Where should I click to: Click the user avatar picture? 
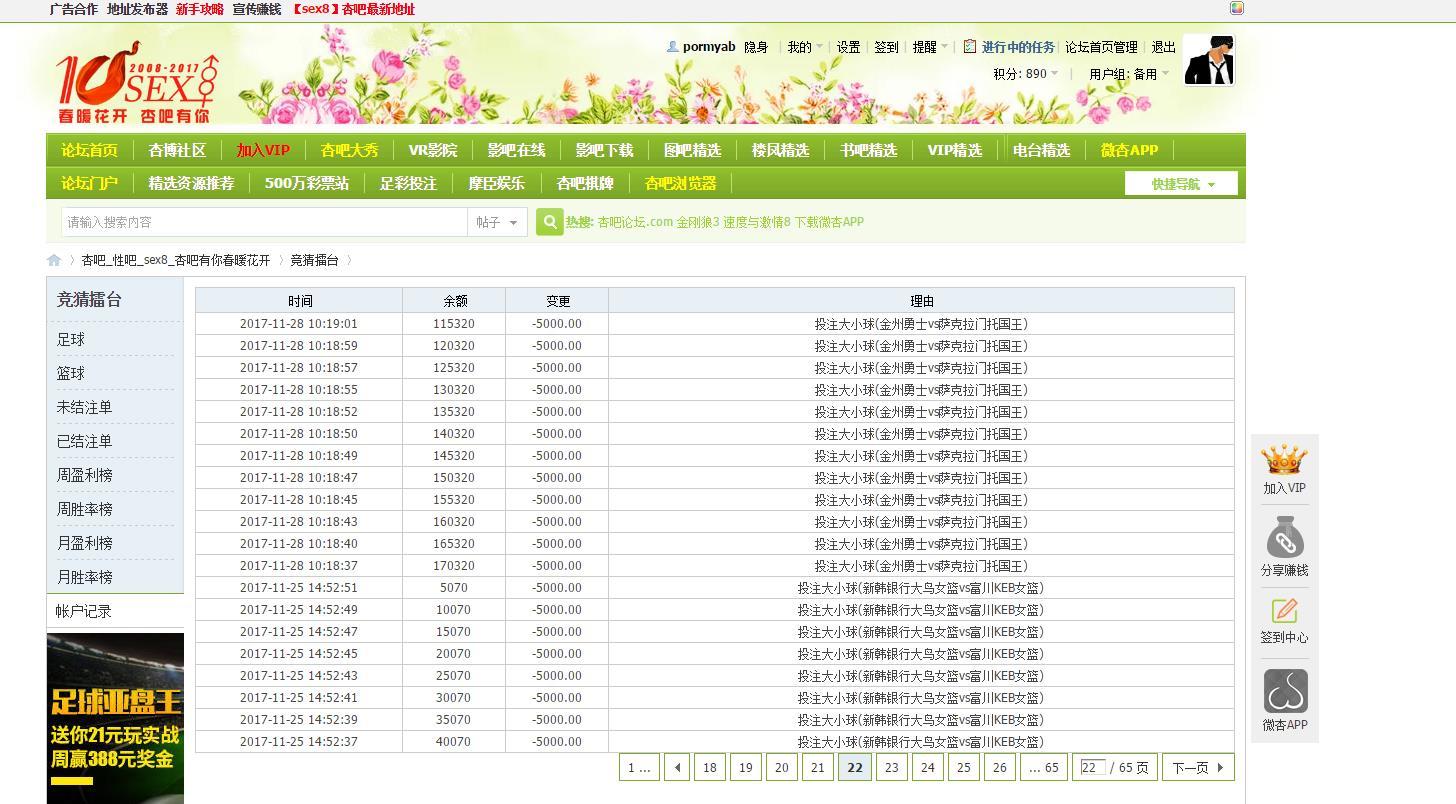[x=1208, y=61]
